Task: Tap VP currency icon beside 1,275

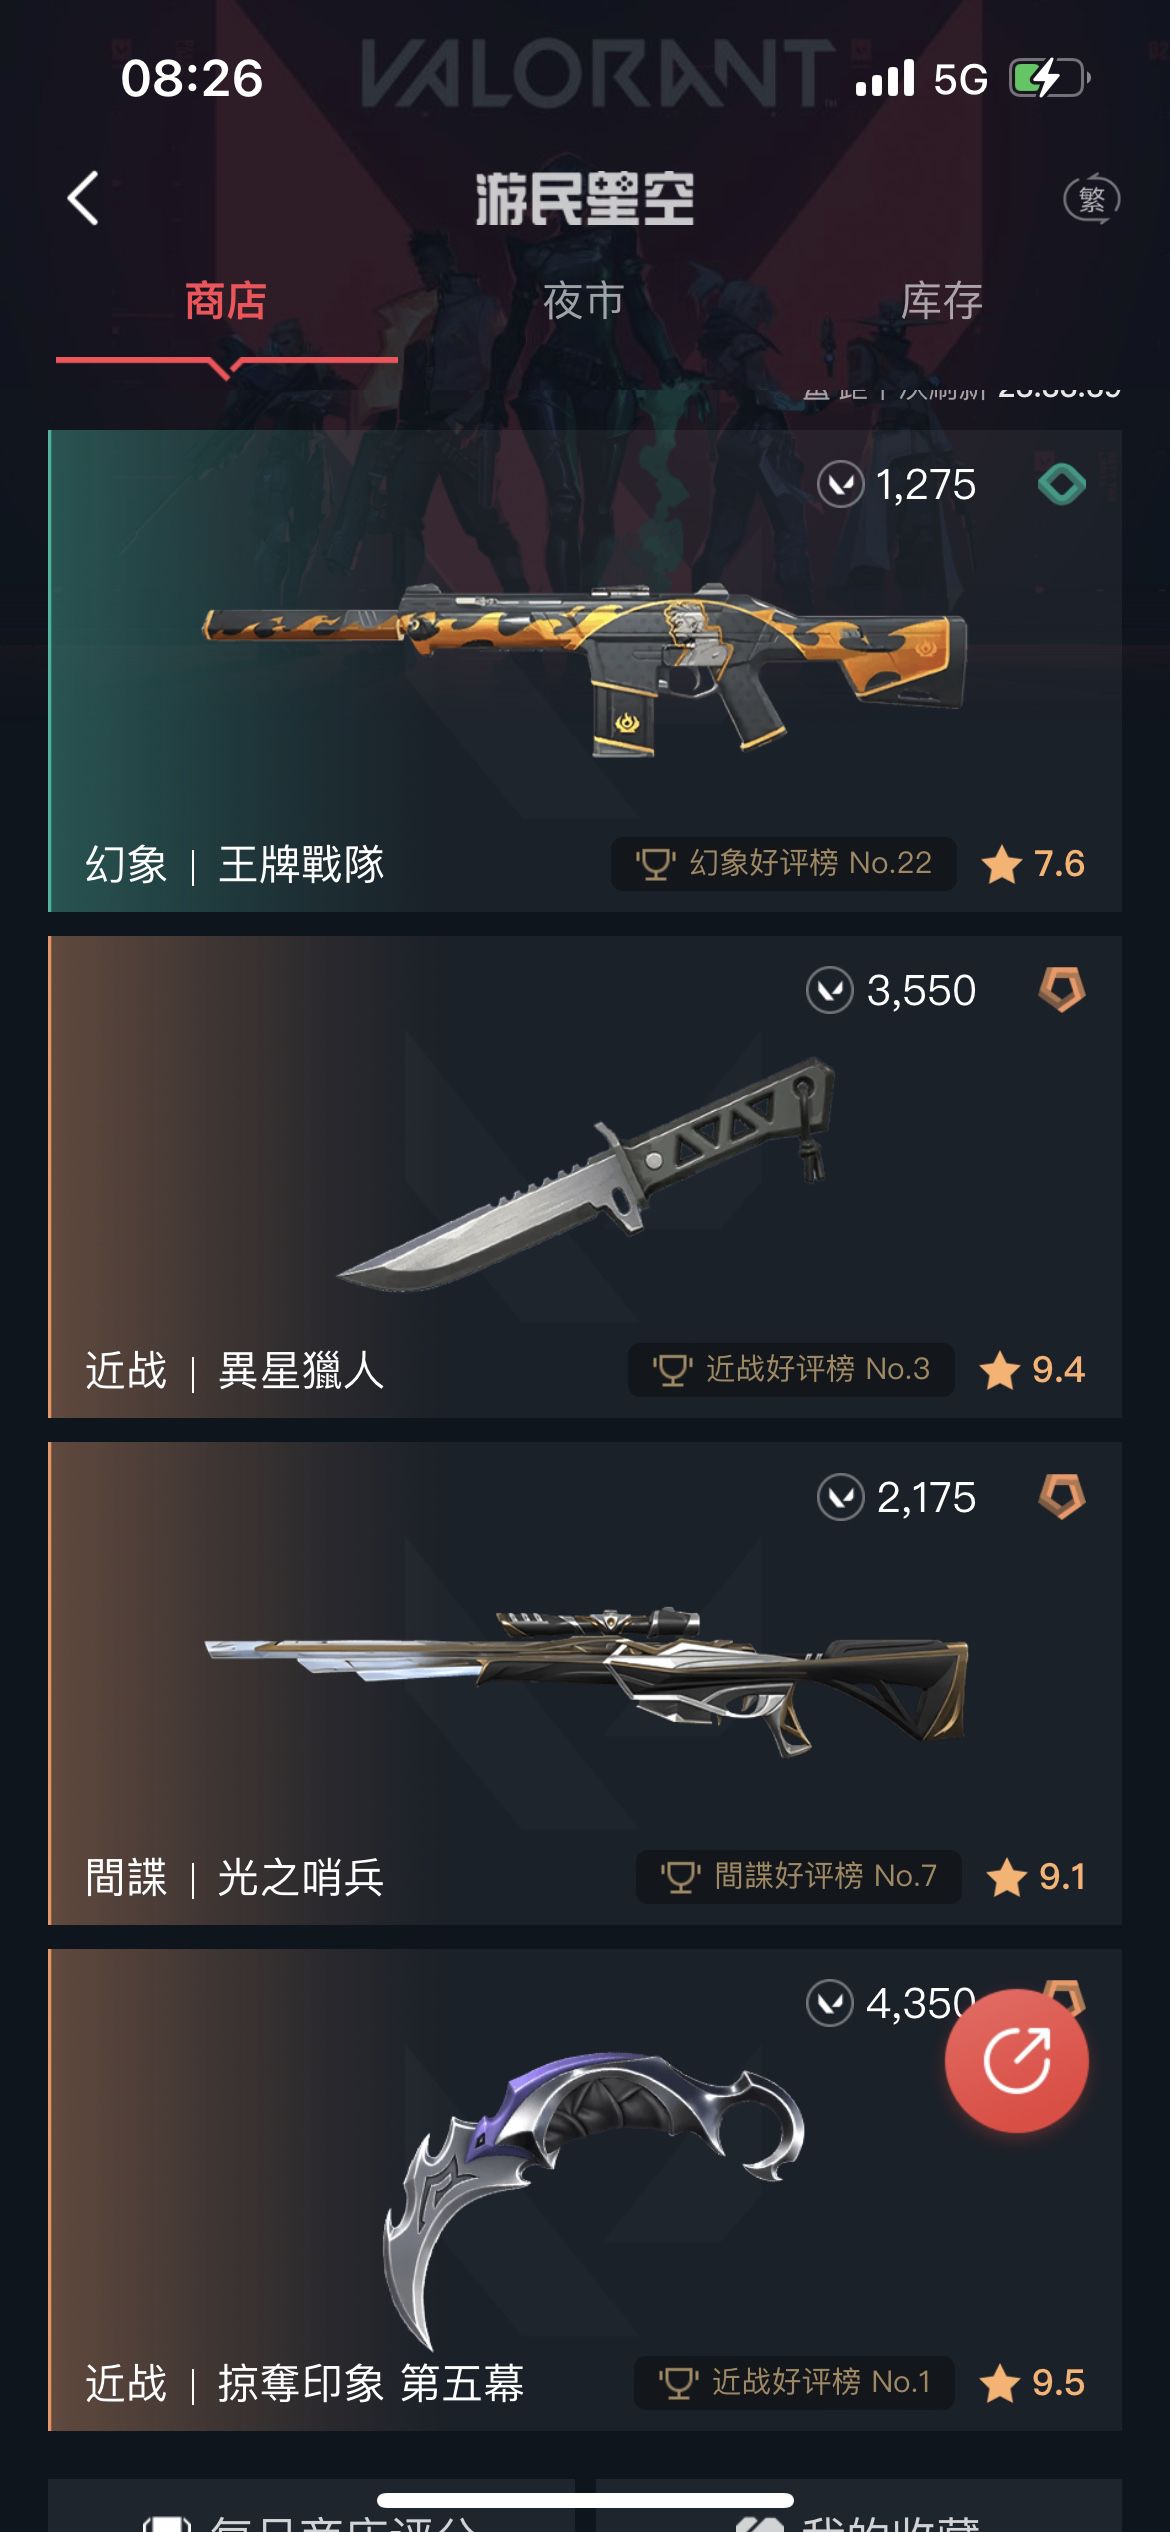Action: point(841,485)
